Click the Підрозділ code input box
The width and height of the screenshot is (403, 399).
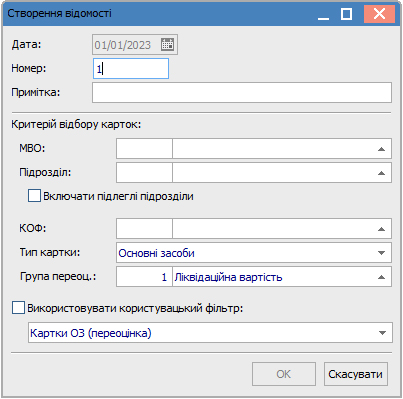(x=144, y=173)
